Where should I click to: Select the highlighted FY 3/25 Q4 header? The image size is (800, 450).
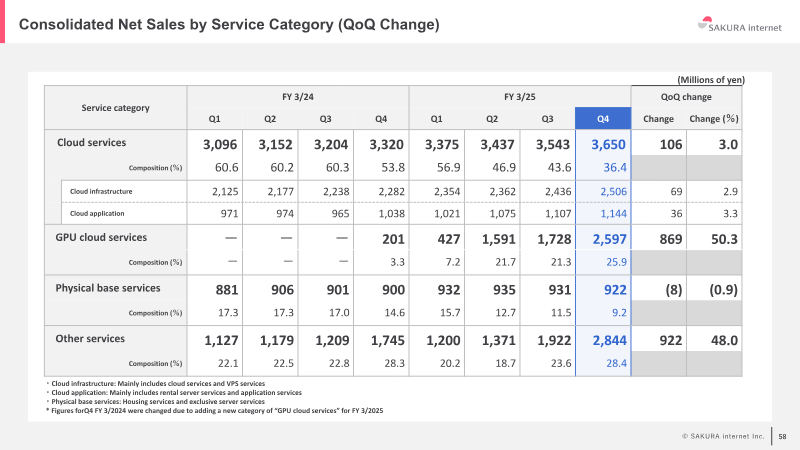(603, 118)
